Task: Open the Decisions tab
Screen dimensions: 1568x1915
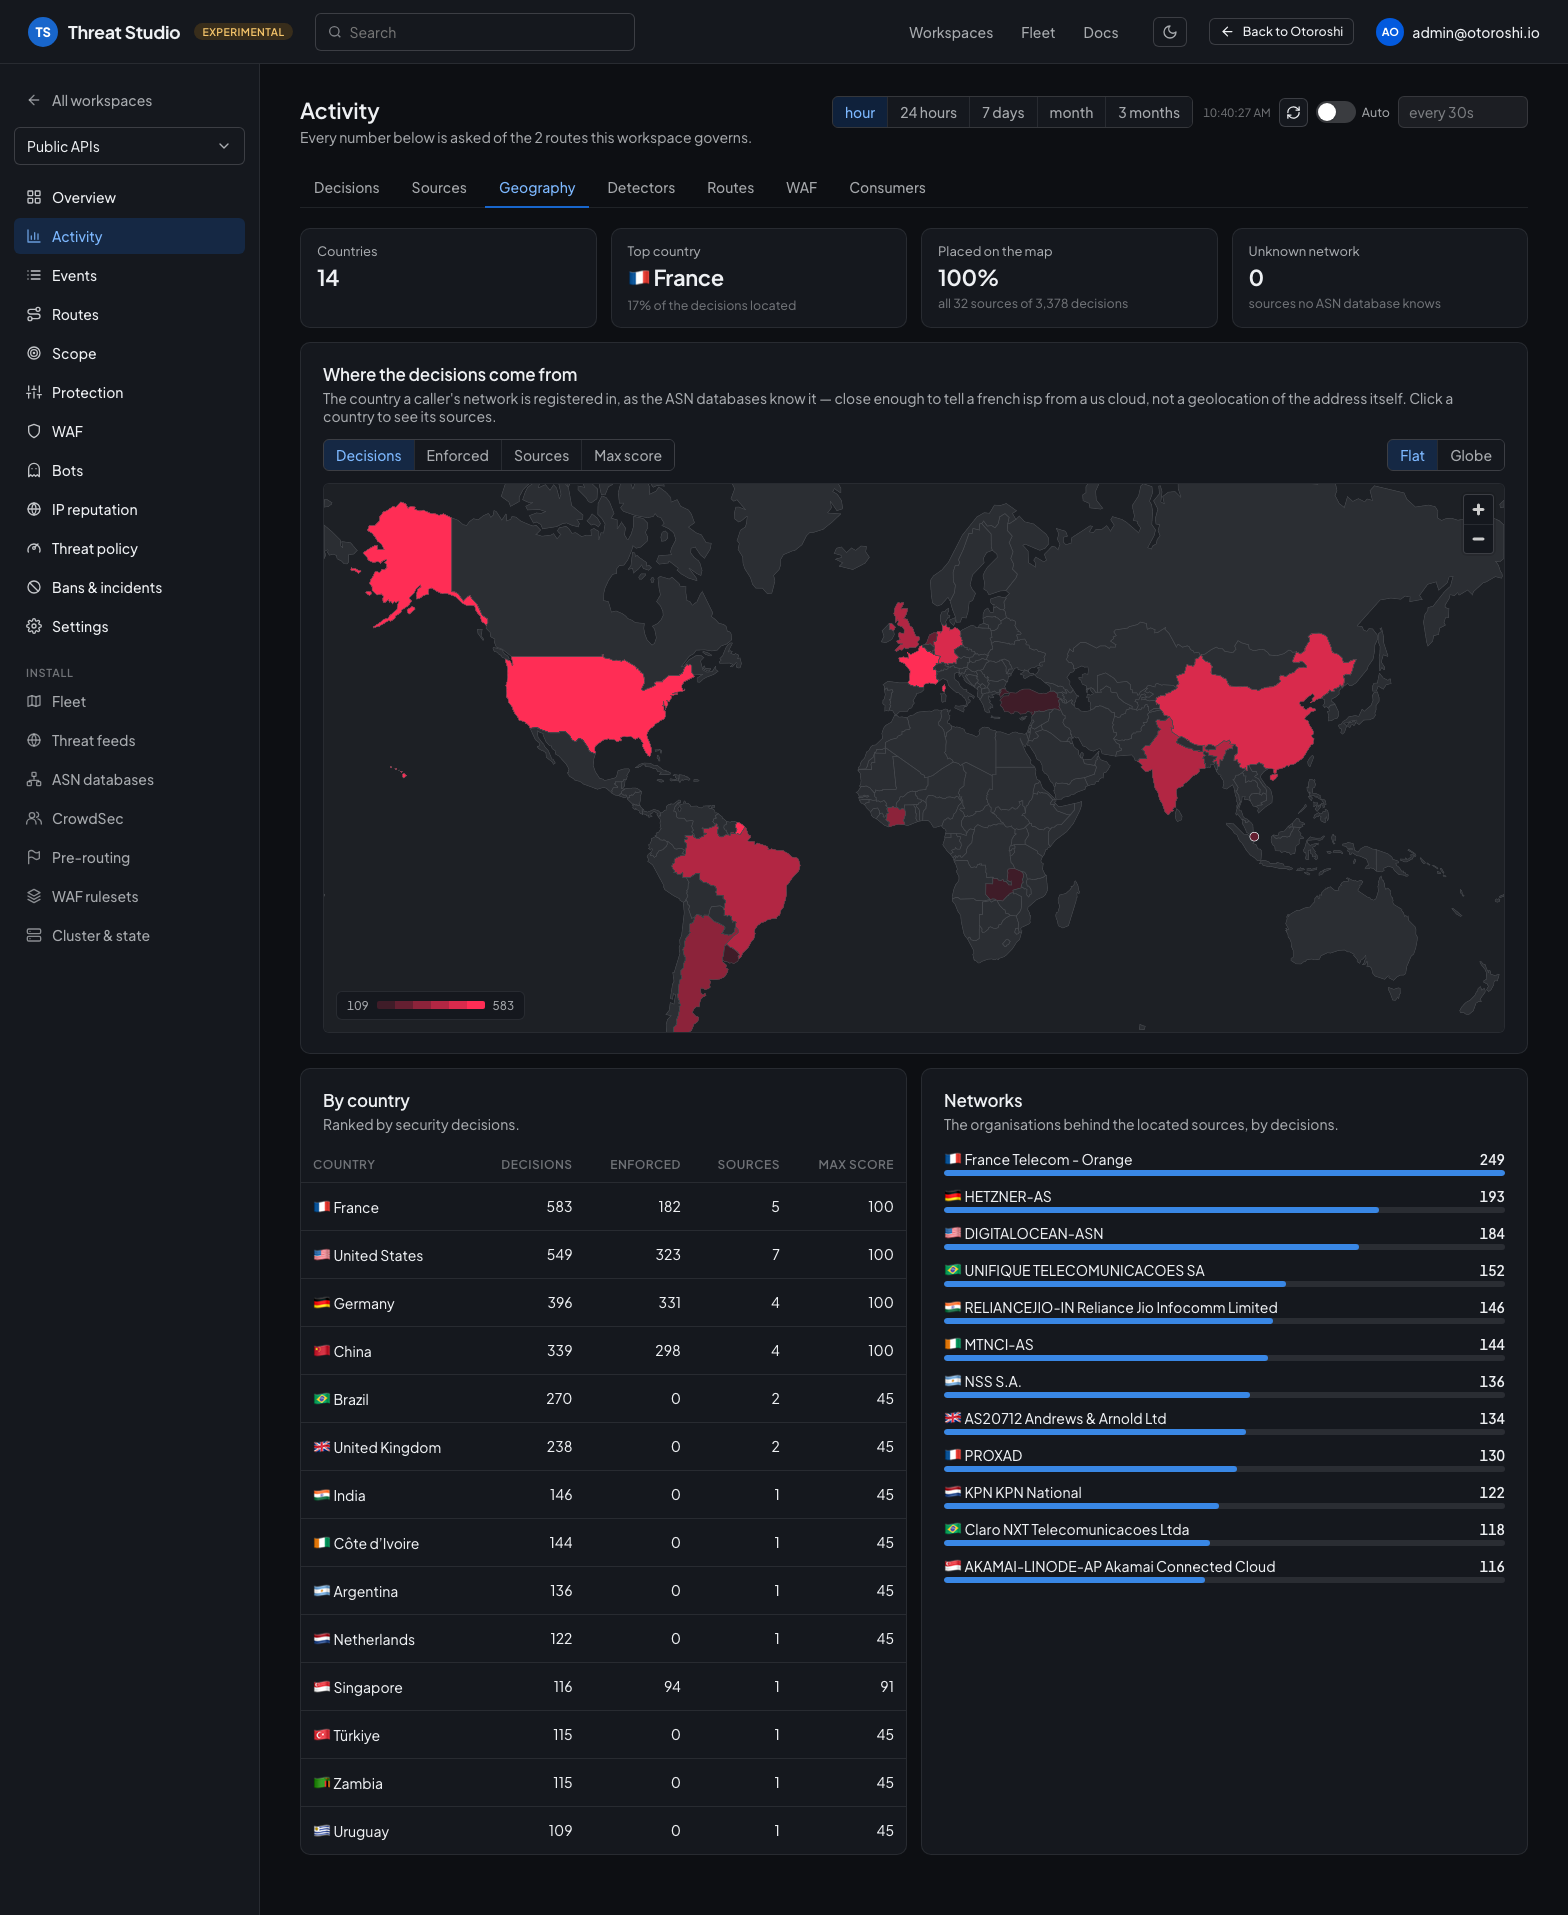Action: pos(346,188)
